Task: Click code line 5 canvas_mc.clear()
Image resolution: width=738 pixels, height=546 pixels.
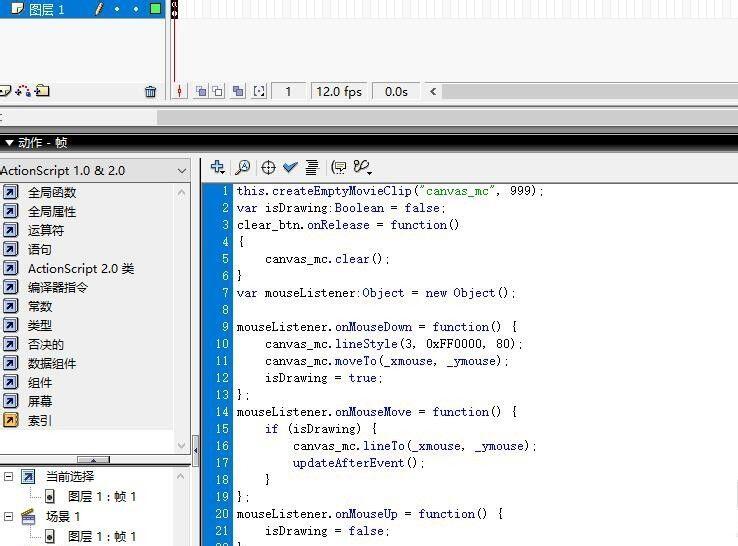Action: pyautogui.click(x=327, y=259)
